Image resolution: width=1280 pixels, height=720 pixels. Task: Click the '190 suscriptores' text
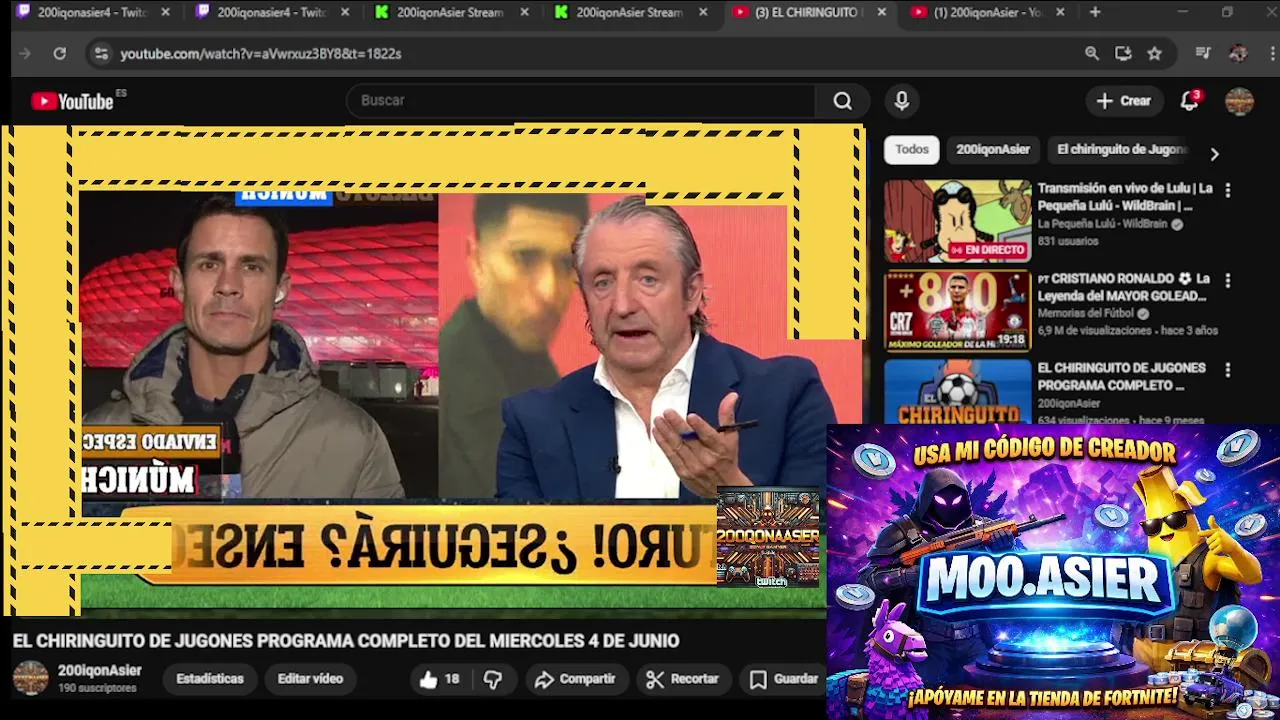(97, 689)
